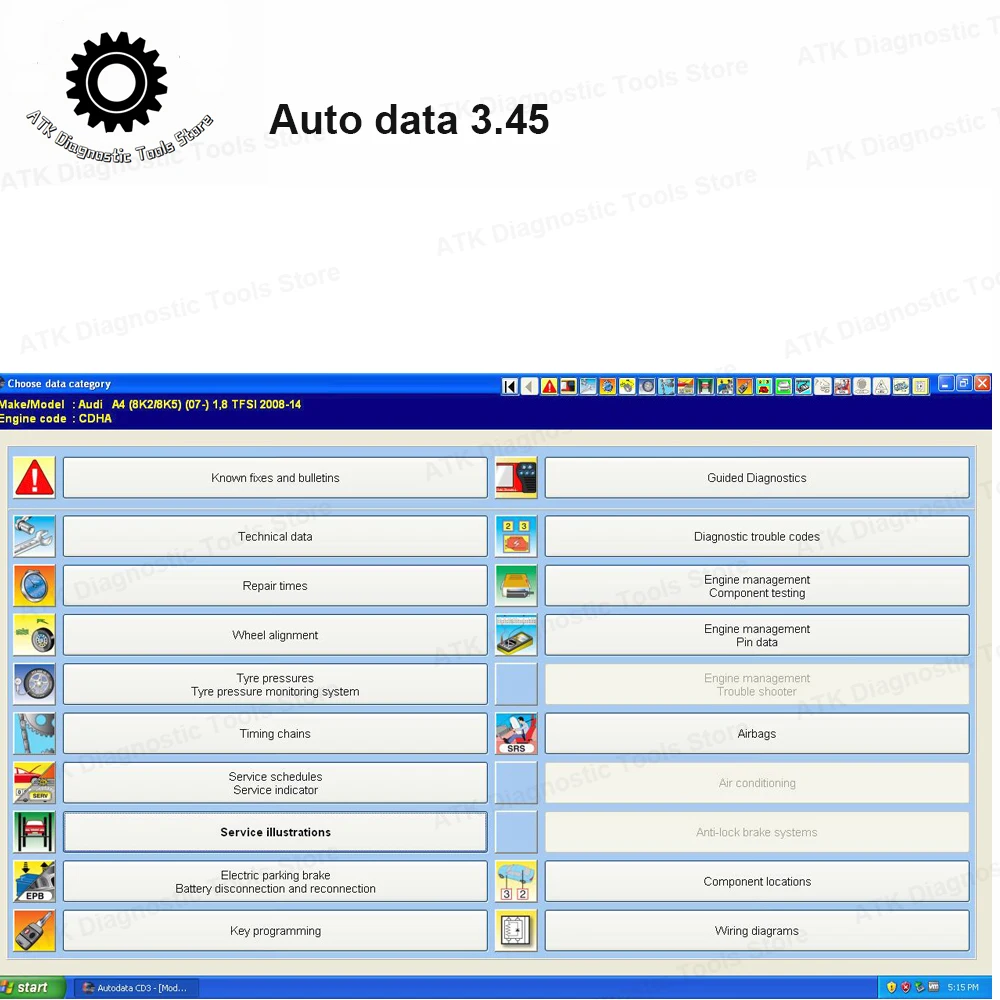This screenshot has height=1000, width=1000.
Task: Click the Windows start button
Action: pyautogui.click(x=32, y=988)
